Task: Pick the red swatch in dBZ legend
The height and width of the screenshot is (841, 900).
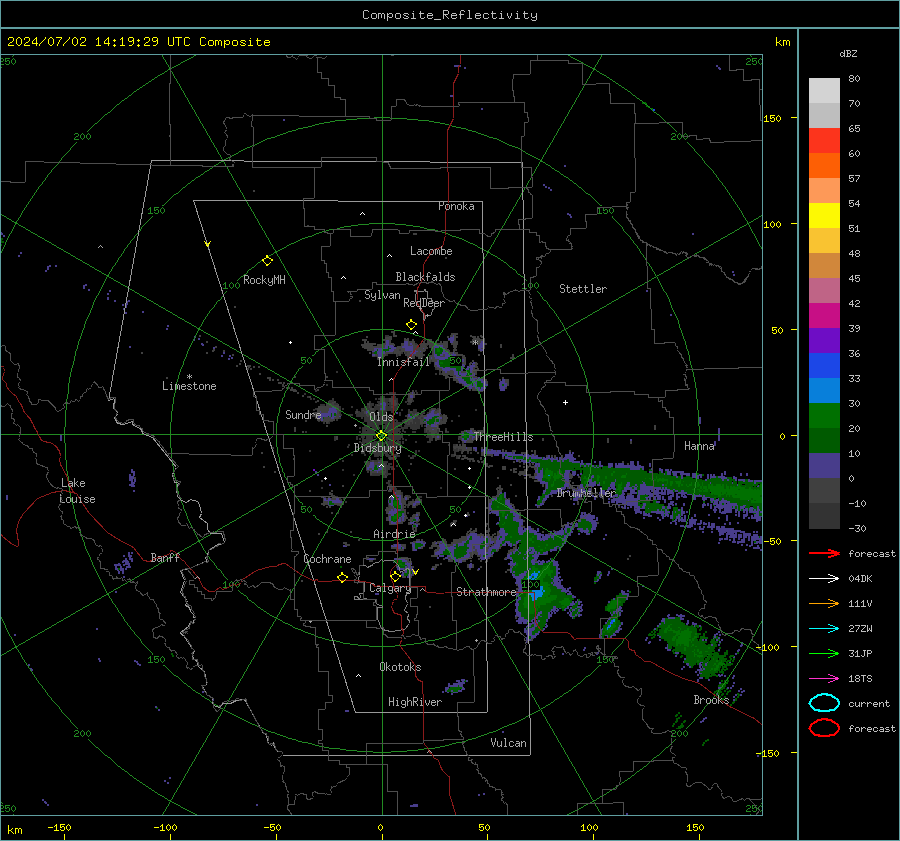Action: [x=824, y=140]
